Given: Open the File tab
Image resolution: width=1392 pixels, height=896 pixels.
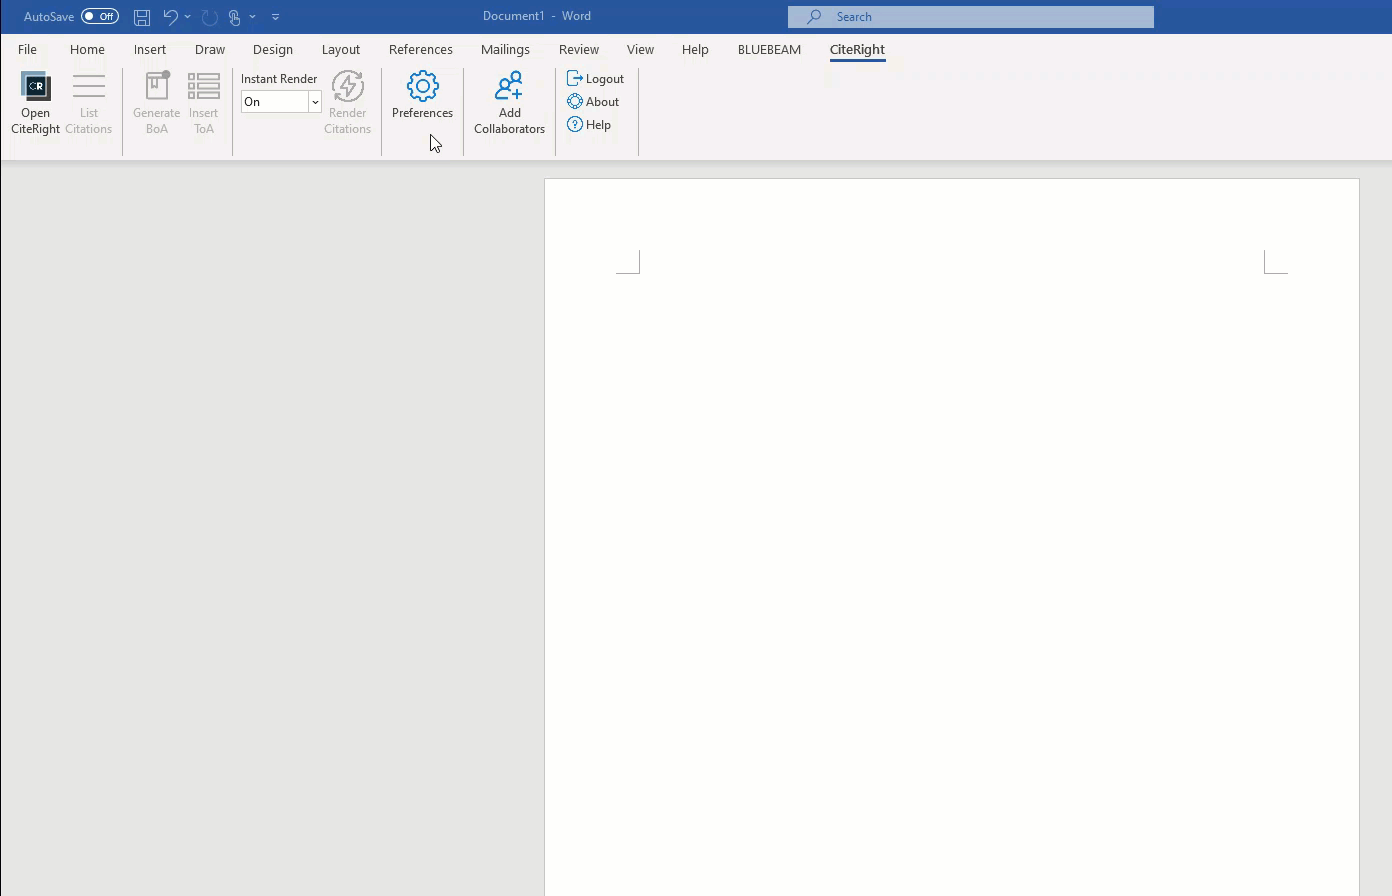Looking at the screenshot, I should tap(27, 49).
